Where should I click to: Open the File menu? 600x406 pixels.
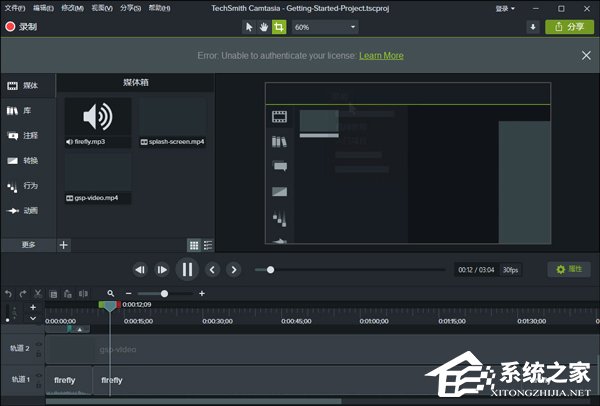(x=15, y=8)
